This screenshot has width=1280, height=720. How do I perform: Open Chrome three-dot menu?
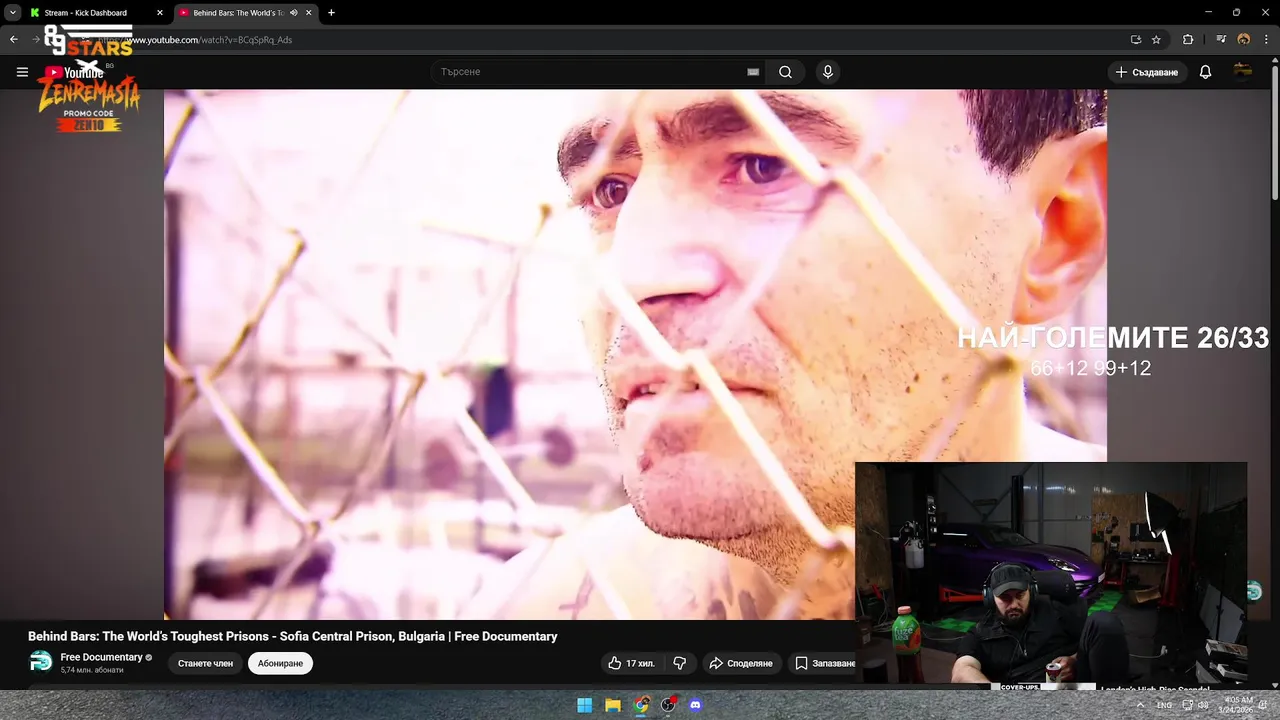click(1266, 40)
